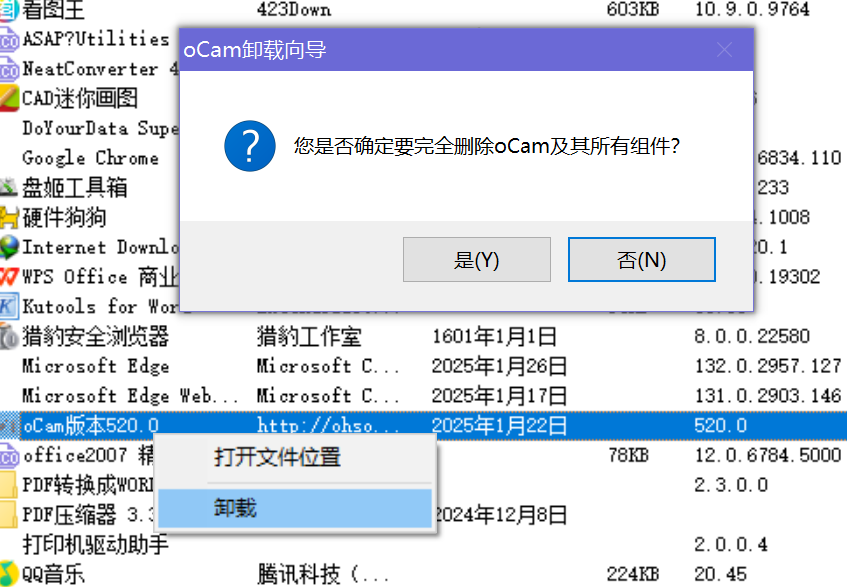Select the 硬件狗狗 entry
Viewport: 847px width, 587px height.
(x=64, y=217)
